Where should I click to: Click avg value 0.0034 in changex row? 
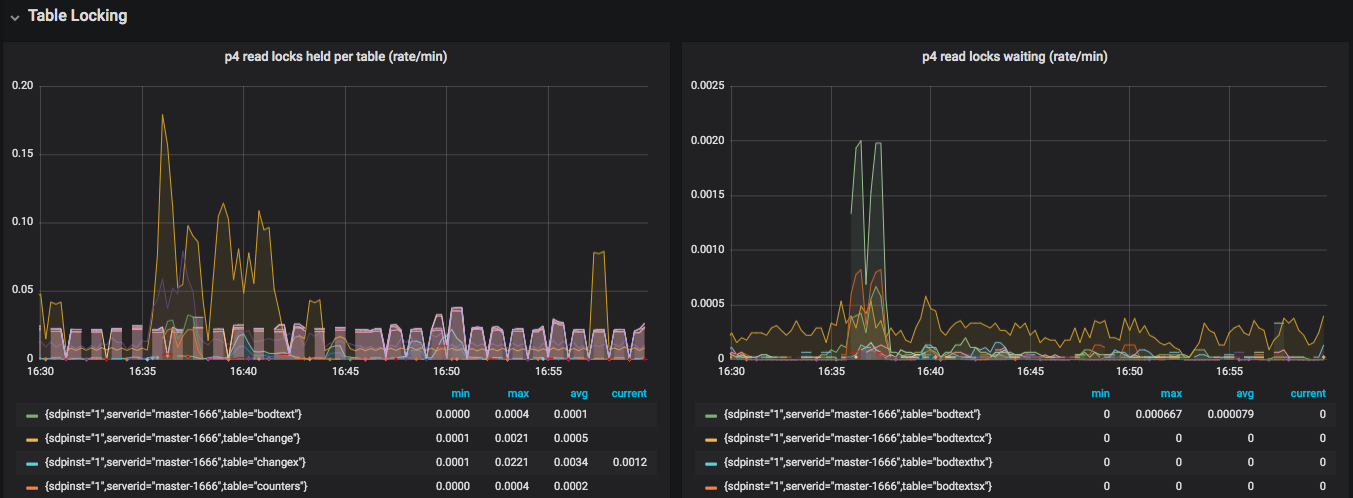click(x=570, y=462)
